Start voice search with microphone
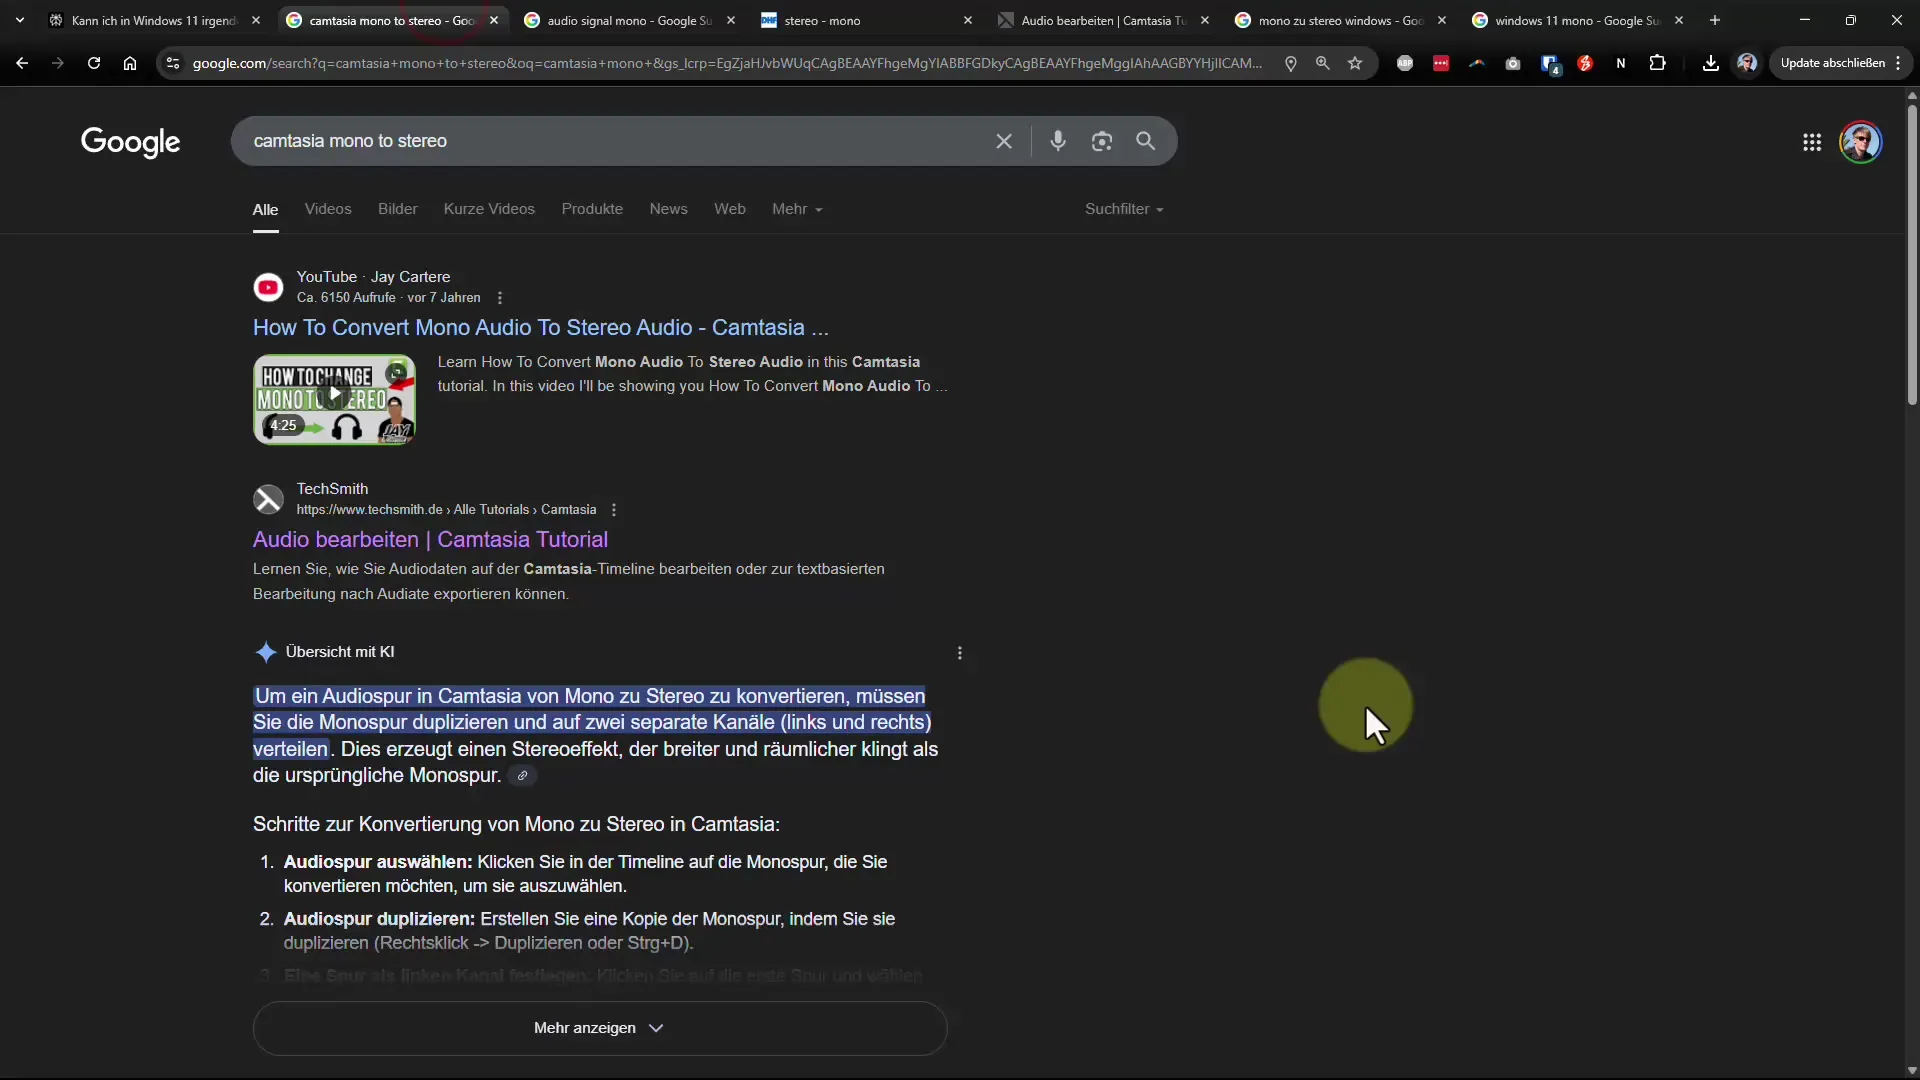This screenshot has width=1920, height=1080. click(1058, 141)
